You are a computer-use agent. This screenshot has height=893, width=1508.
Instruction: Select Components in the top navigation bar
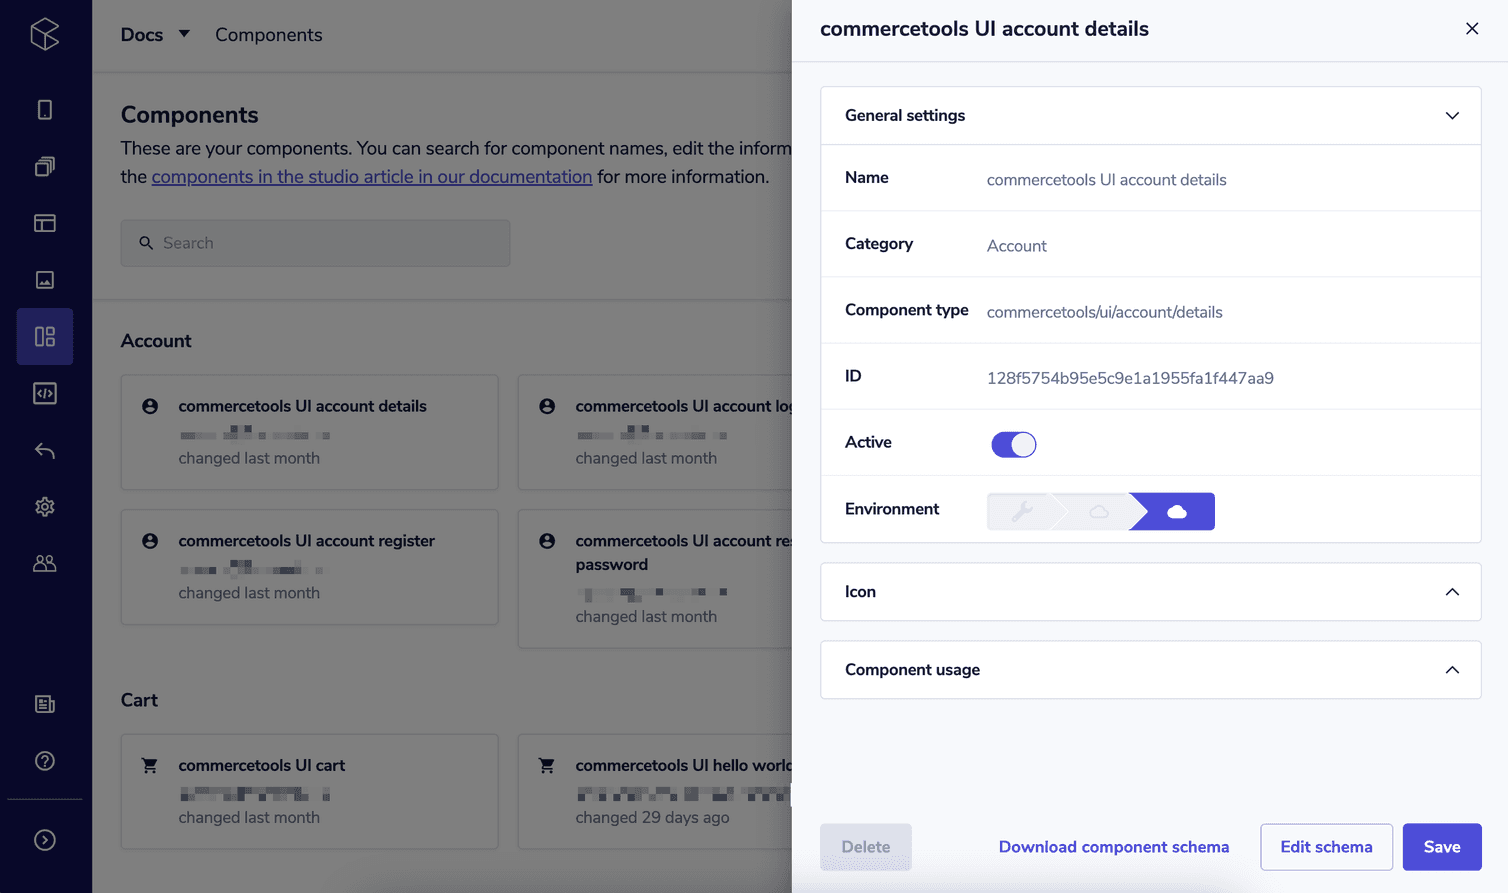pos(268,34)
